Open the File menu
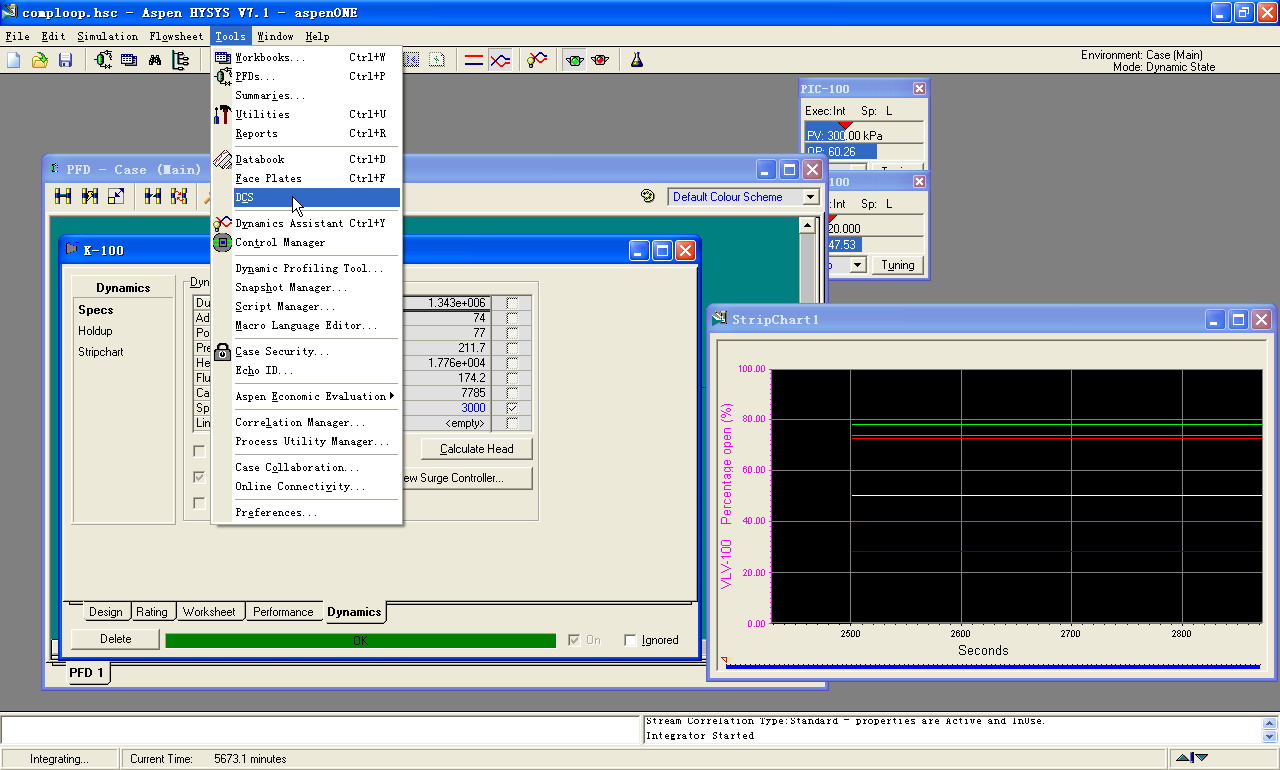Image resolution: width=1280 pixels, height=770 pixels. [x=17, y=36]
